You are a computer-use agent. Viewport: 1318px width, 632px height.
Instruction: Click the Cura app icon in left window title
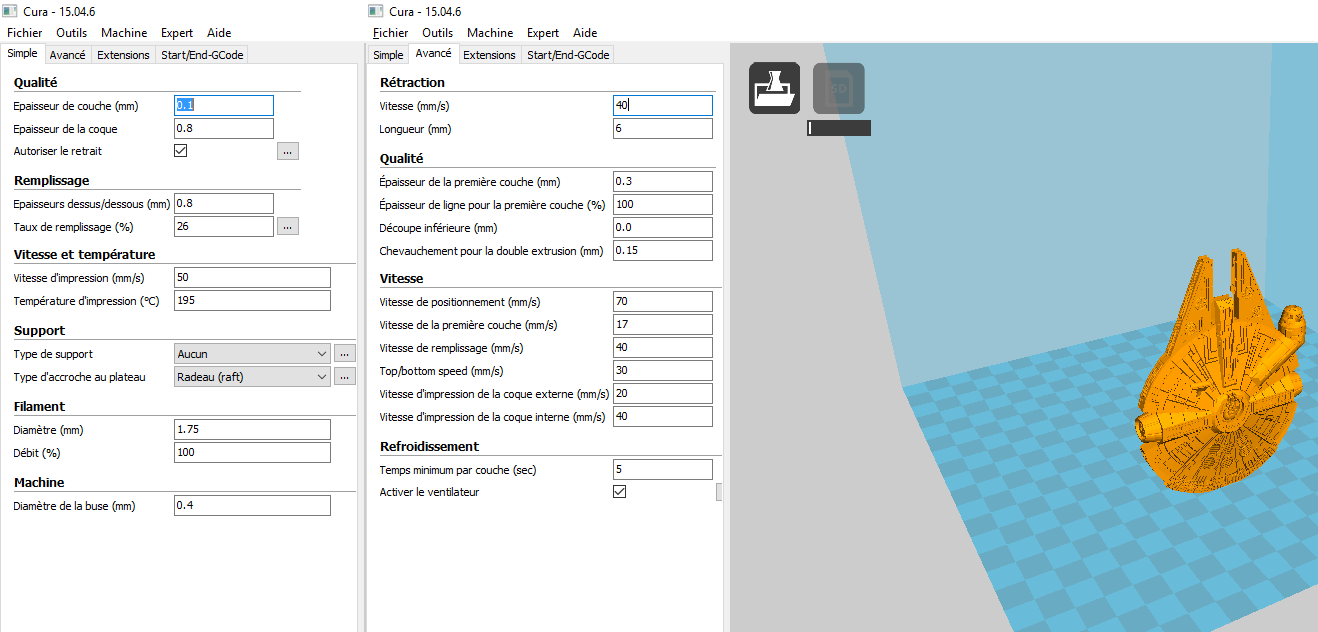(12, 10)
